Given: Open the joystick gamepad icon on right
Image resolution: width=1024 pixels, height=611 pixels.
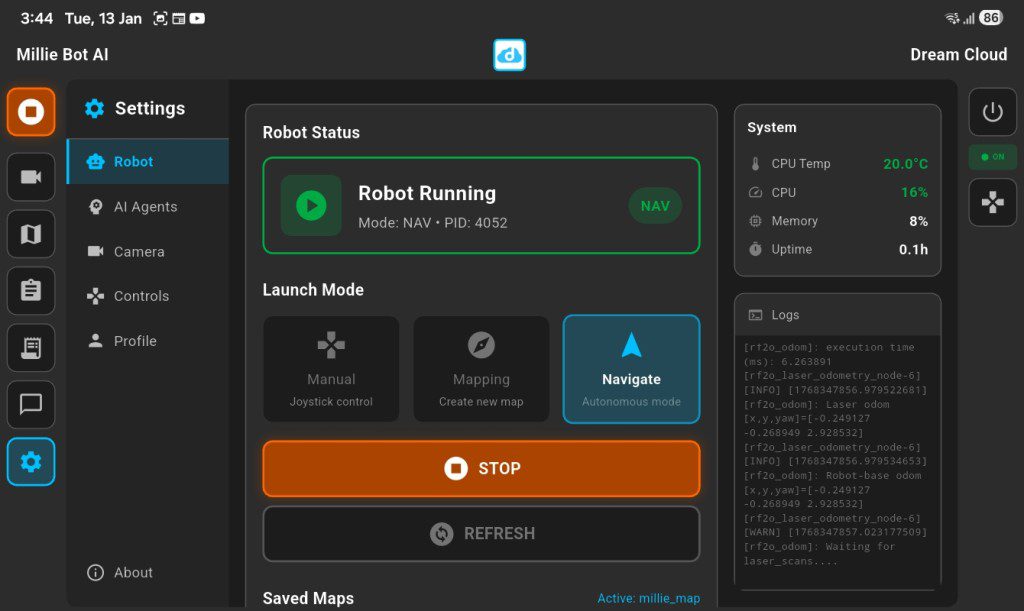Looking at the screenshot, I should (x=992, y=203).
